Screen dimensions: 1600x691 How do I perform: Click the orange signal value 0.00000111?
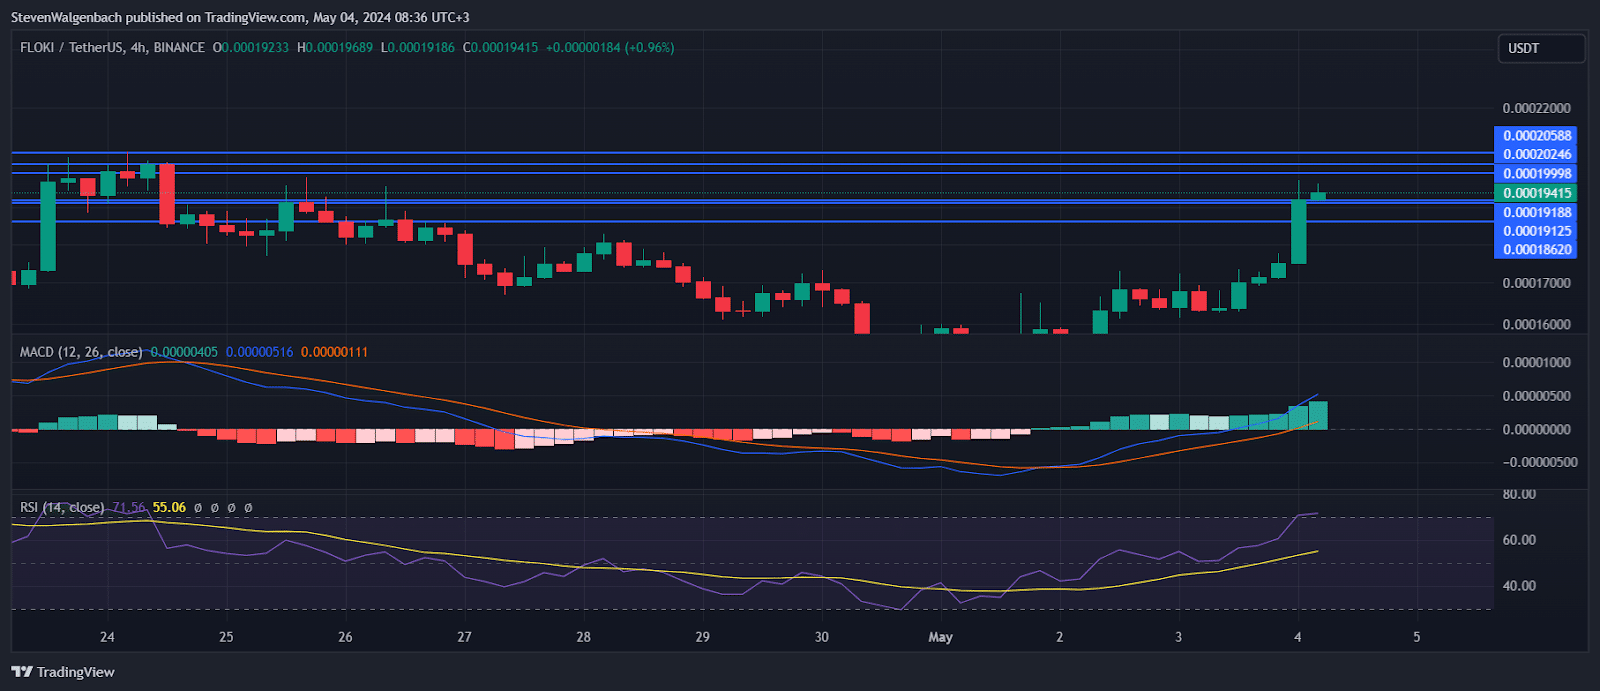334,352
